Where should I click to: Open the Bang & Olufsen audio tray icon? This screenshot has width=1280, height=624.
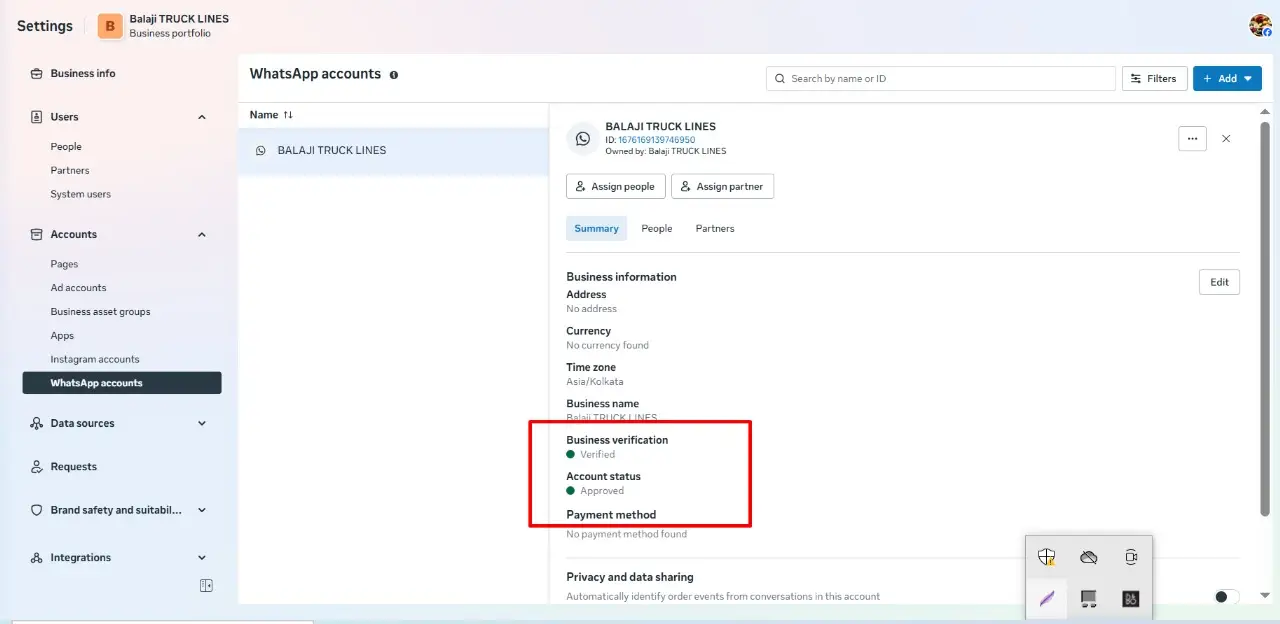[x=1131, y=599]
